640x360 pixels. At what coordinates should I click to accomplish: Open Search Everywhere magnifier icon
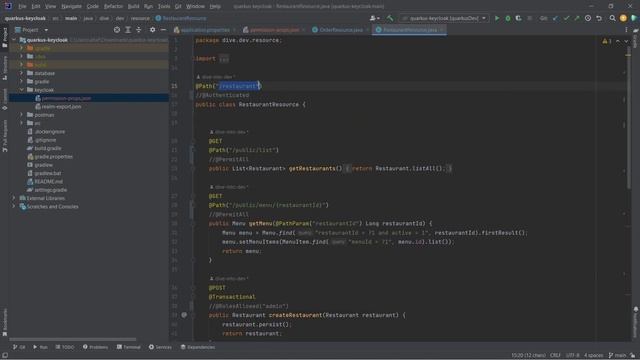(612, 18)
